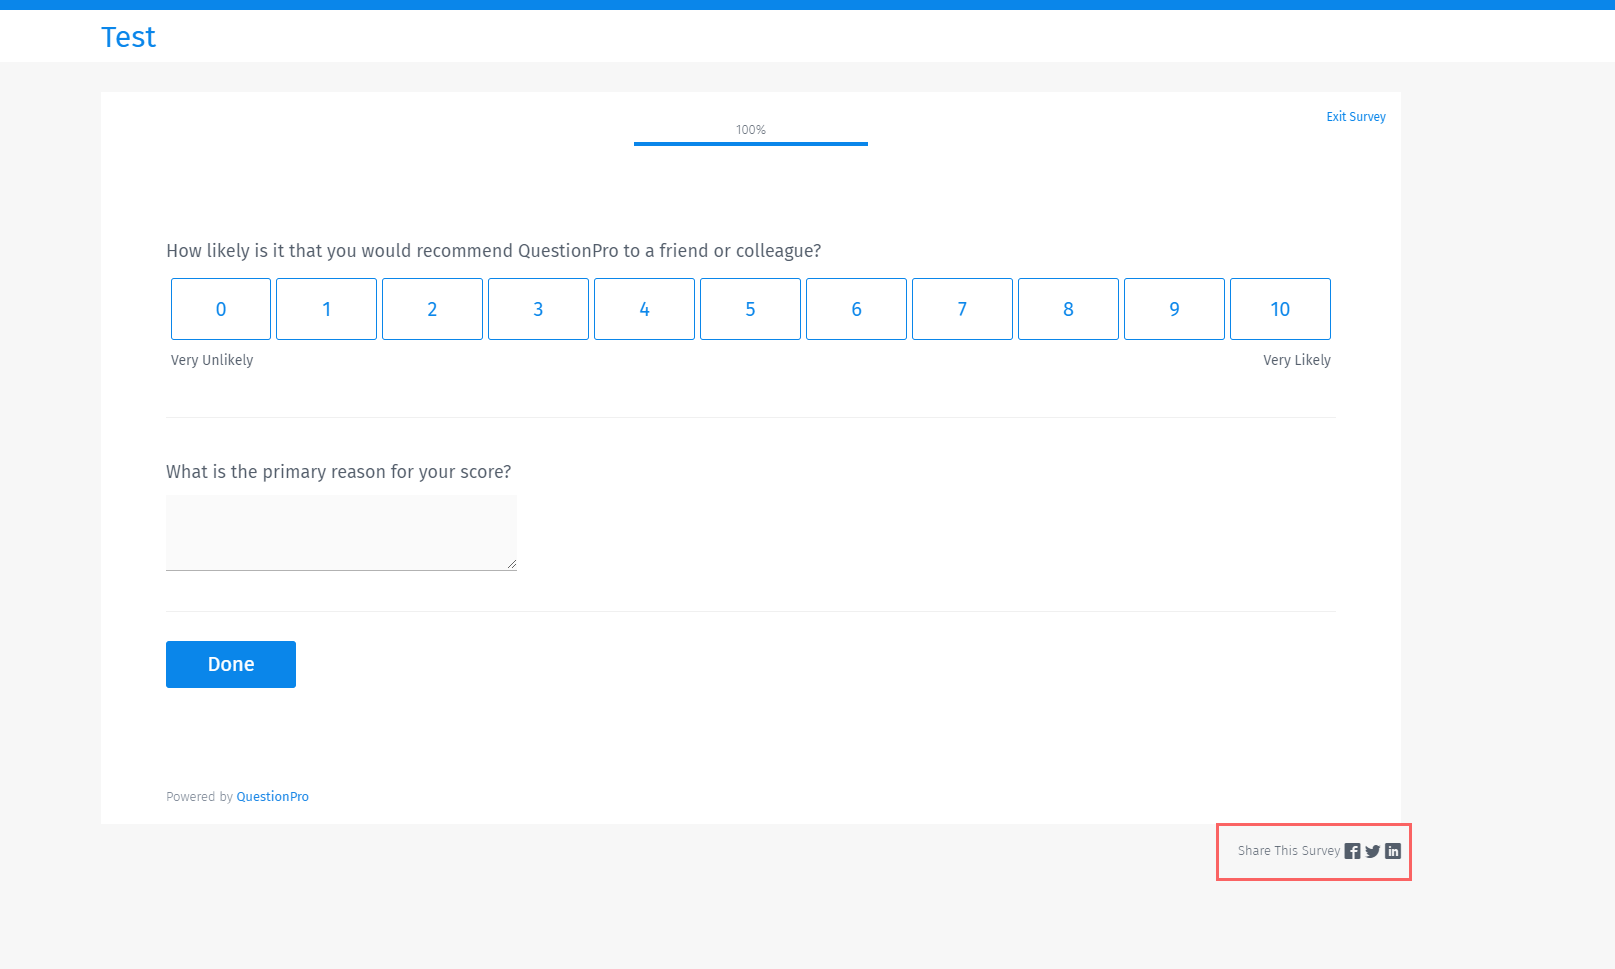Select score 8 on the scale
Image resolution: width=1615 pixels, height=969 pixels.
click(x=1068, y=309)
